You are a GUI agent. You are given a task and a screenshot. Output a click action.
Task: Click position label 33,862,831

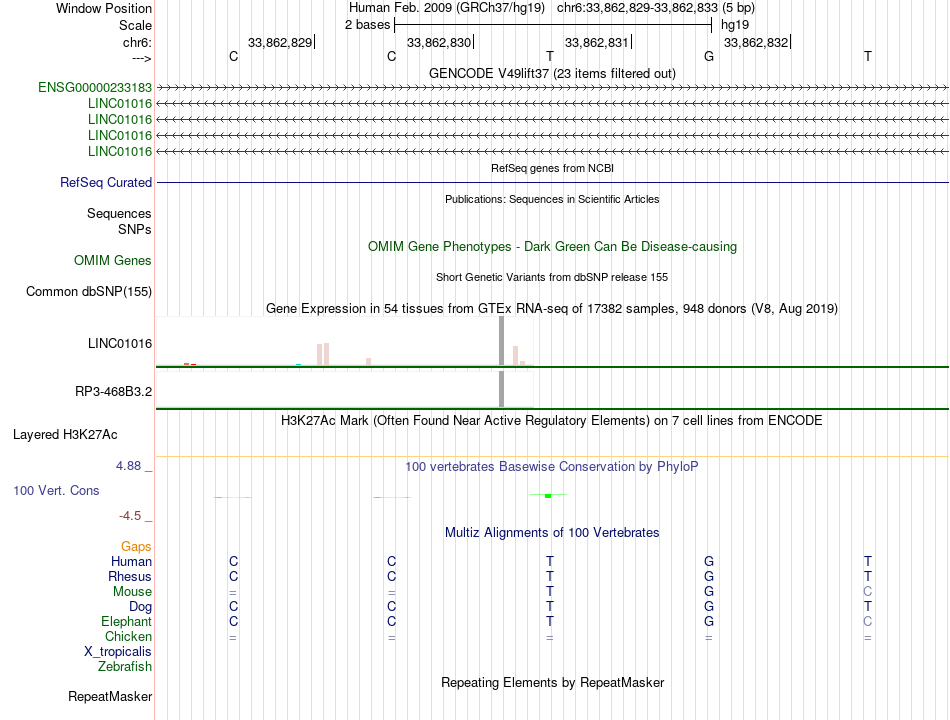point(597,42)
